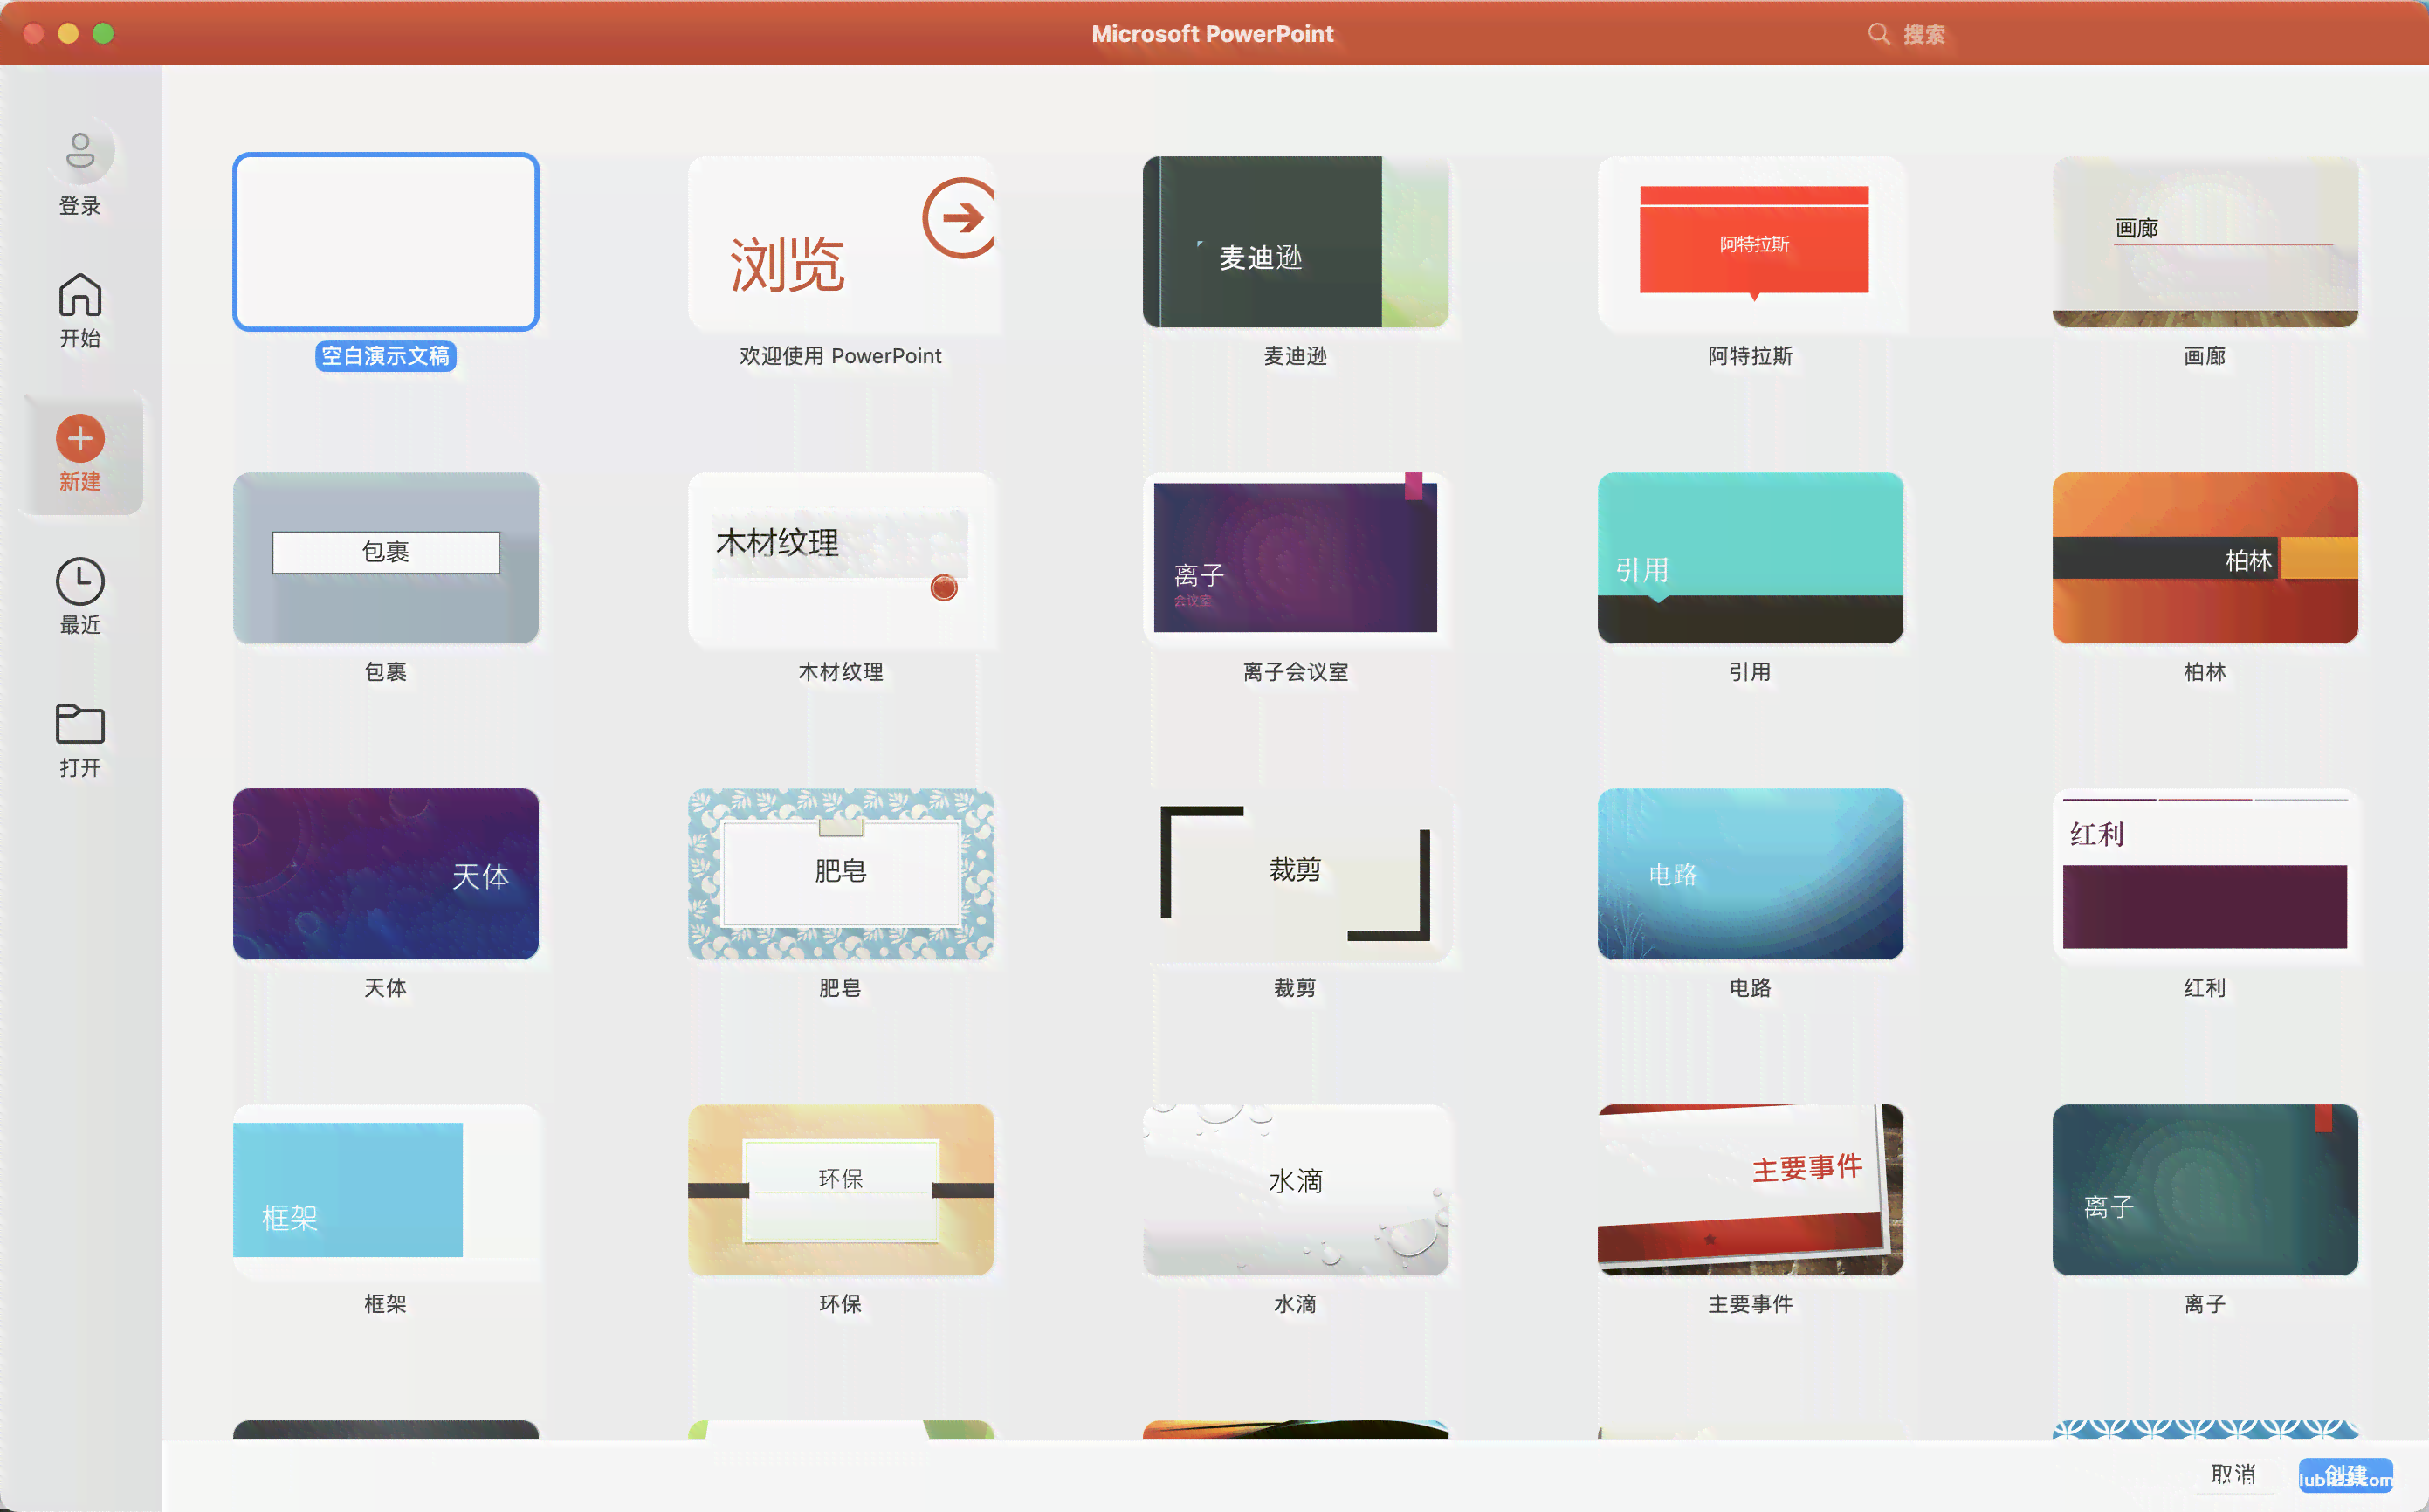Select the 离子会议室 template thumbnail
Viewport: 2429px width, 1512px height.
coord(1296,557)
